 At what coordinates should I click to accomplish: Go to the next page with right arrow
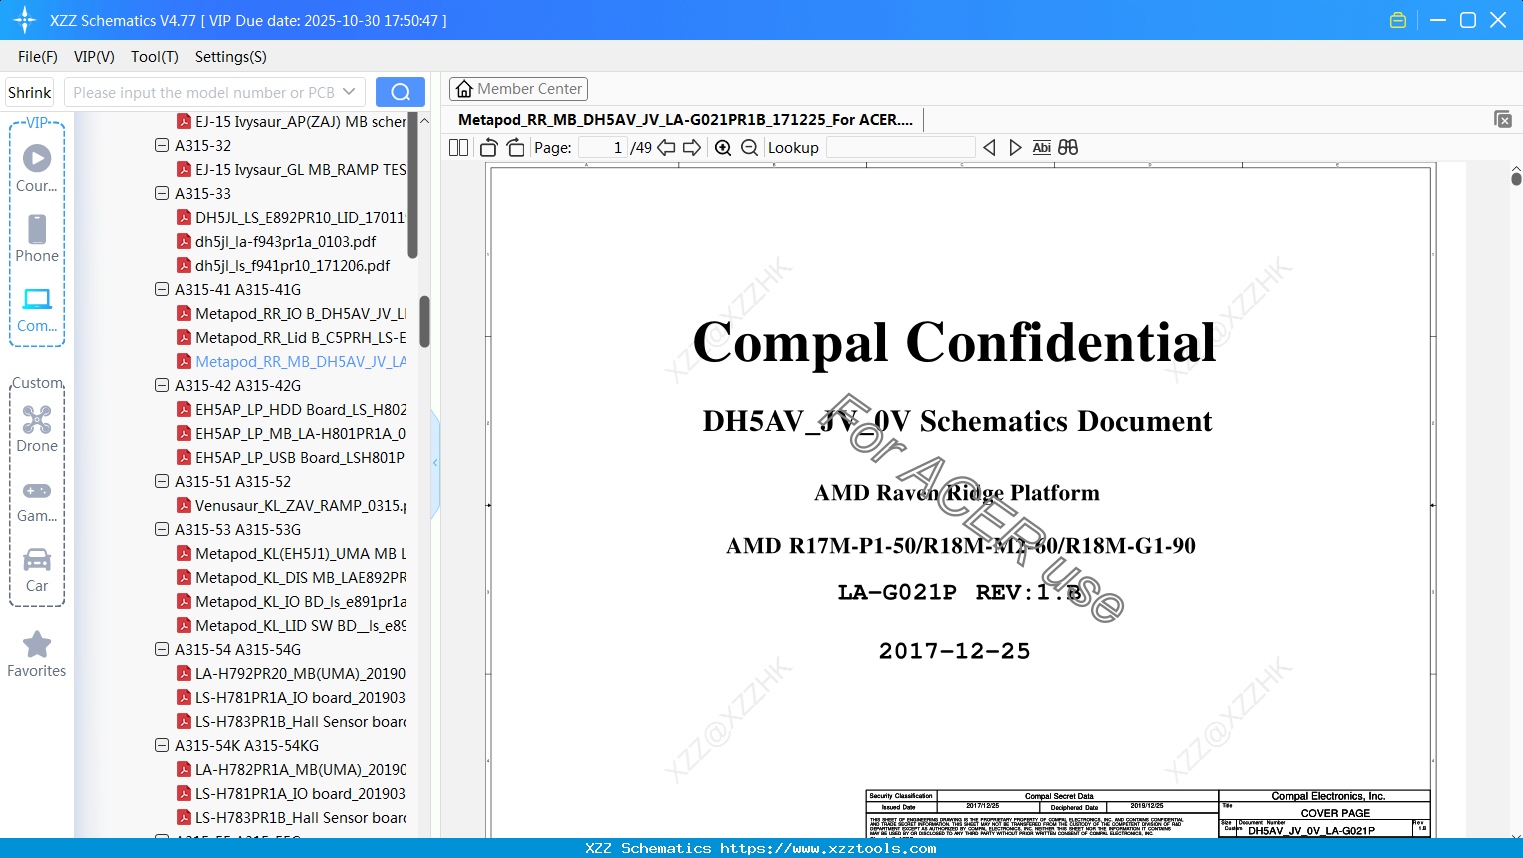692,148
